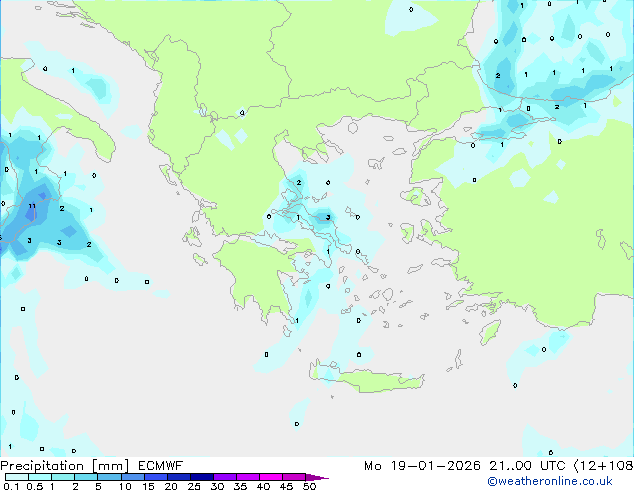The height and width of the screenshot is (490, 634).
Task: Click the '(12+108' forecast run text
Action: point(603,466)
